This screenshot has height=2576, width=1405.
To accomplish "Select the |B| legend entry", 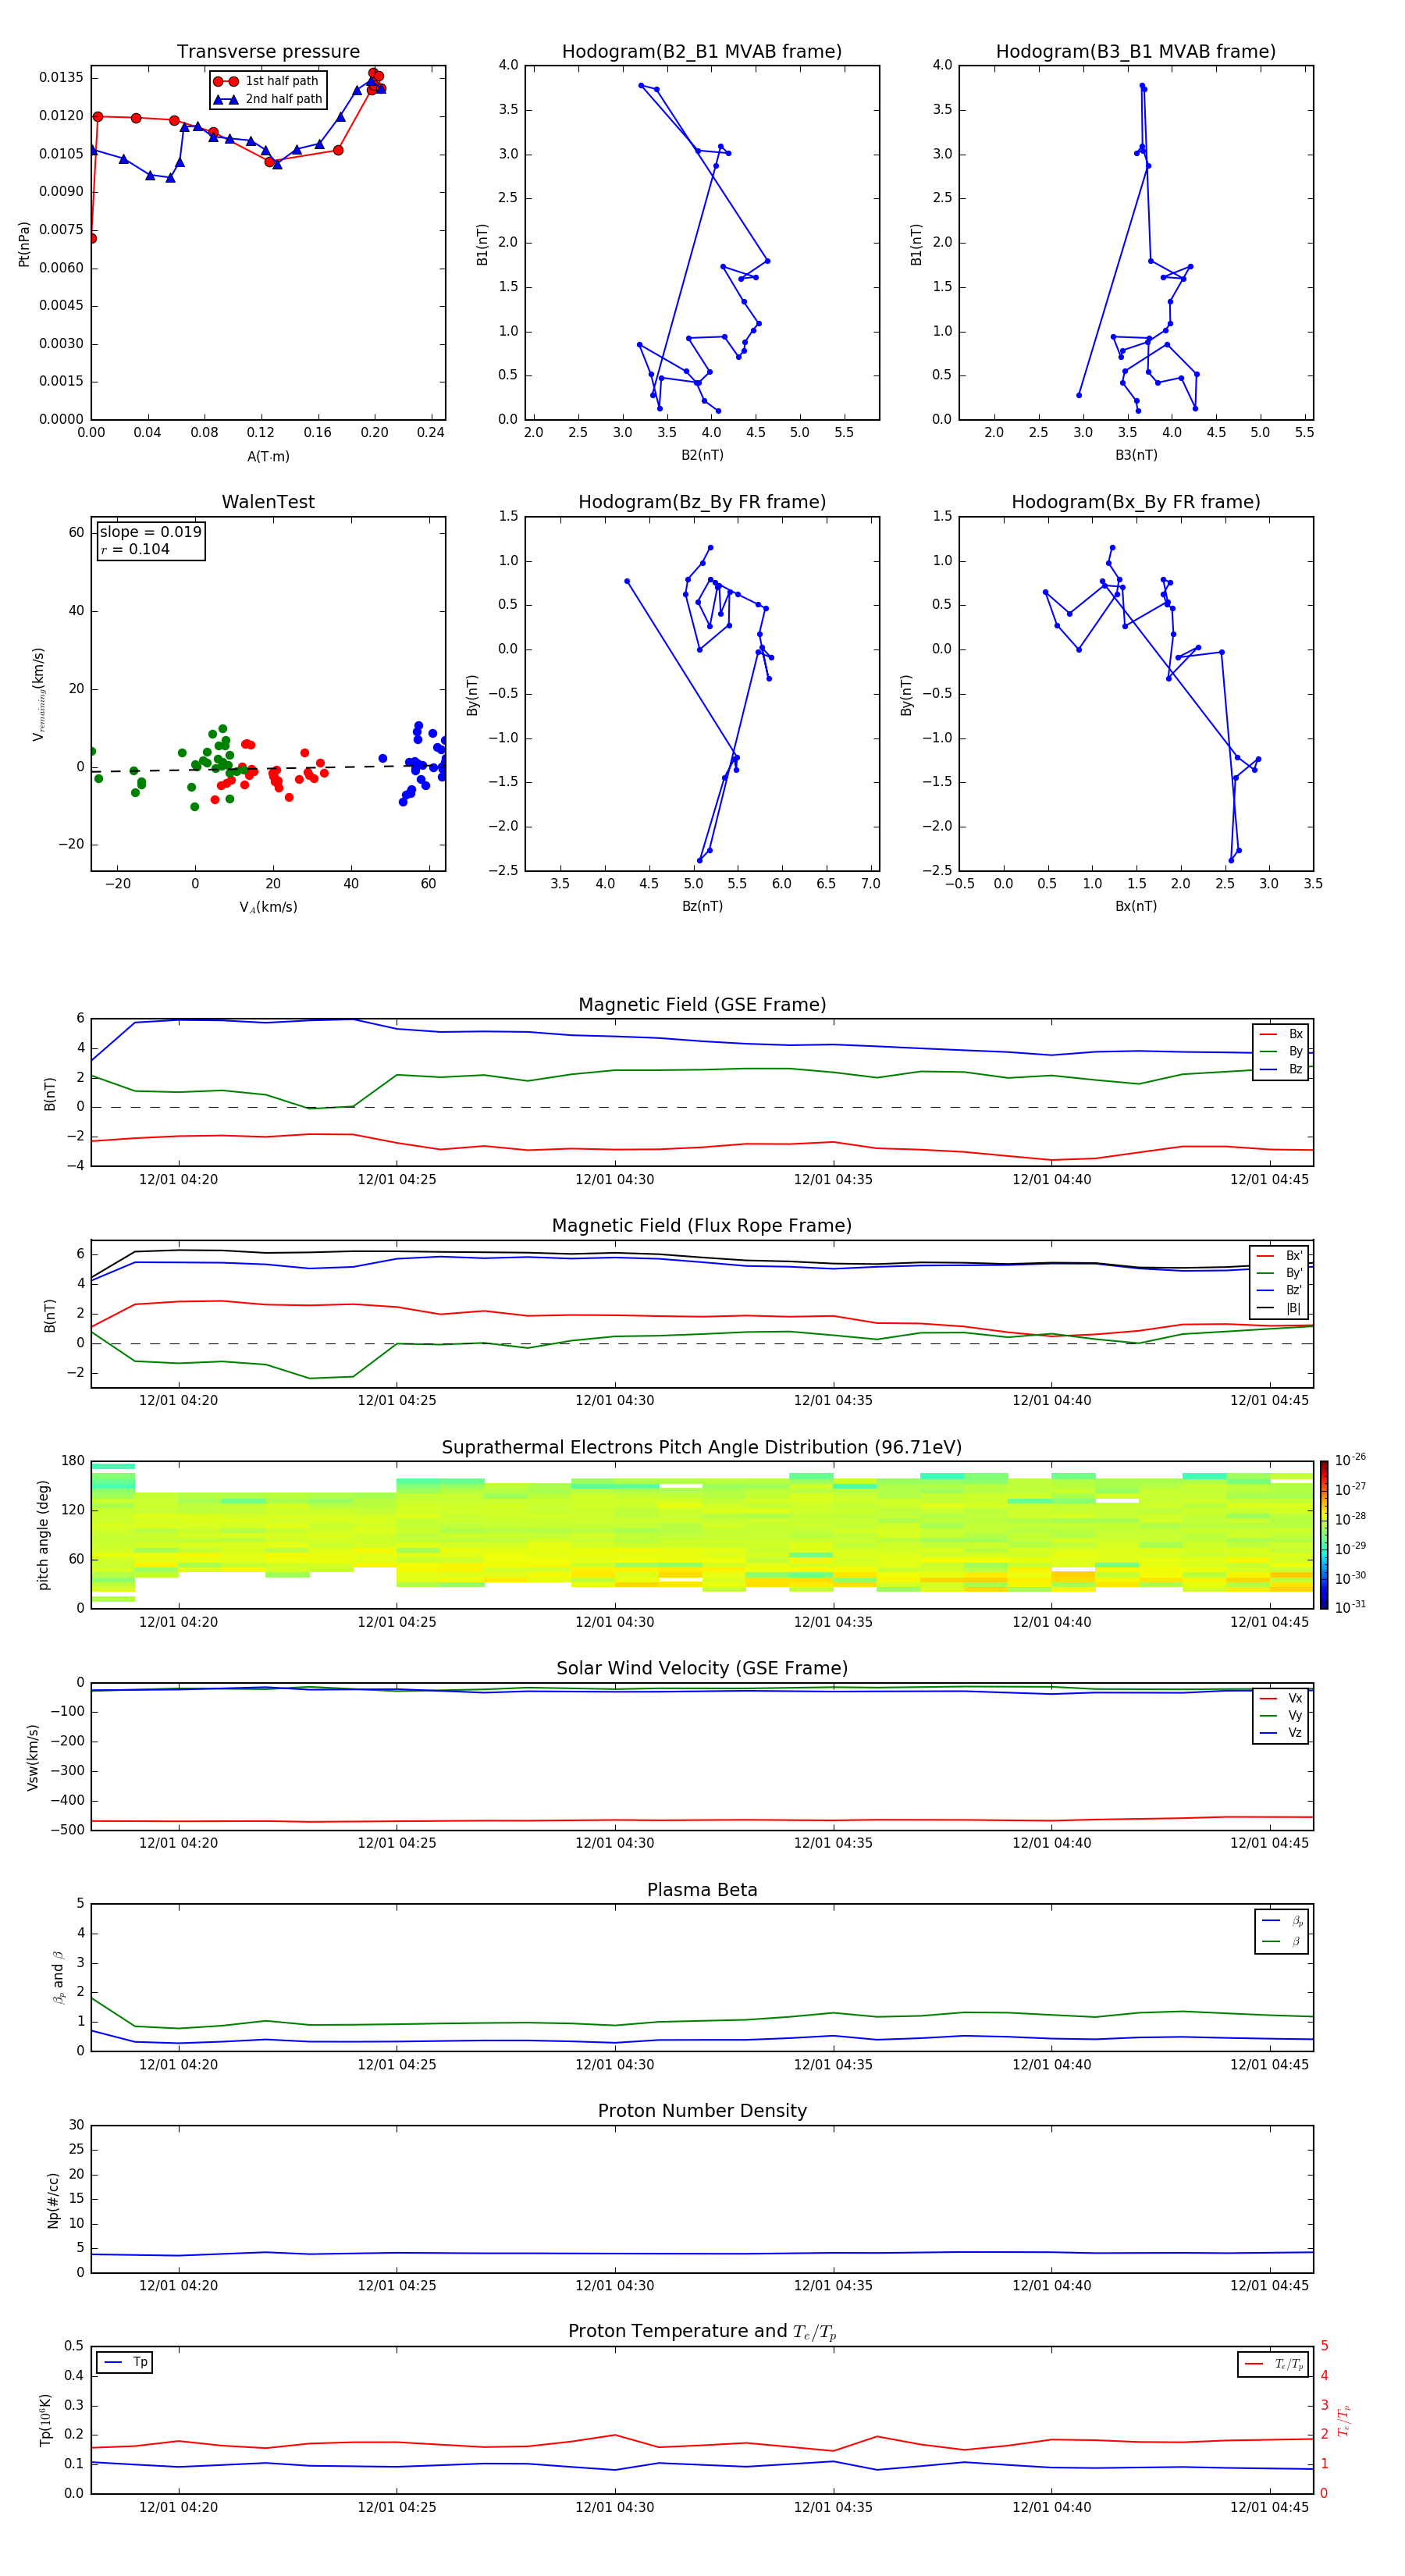I will point(1280,1308).
